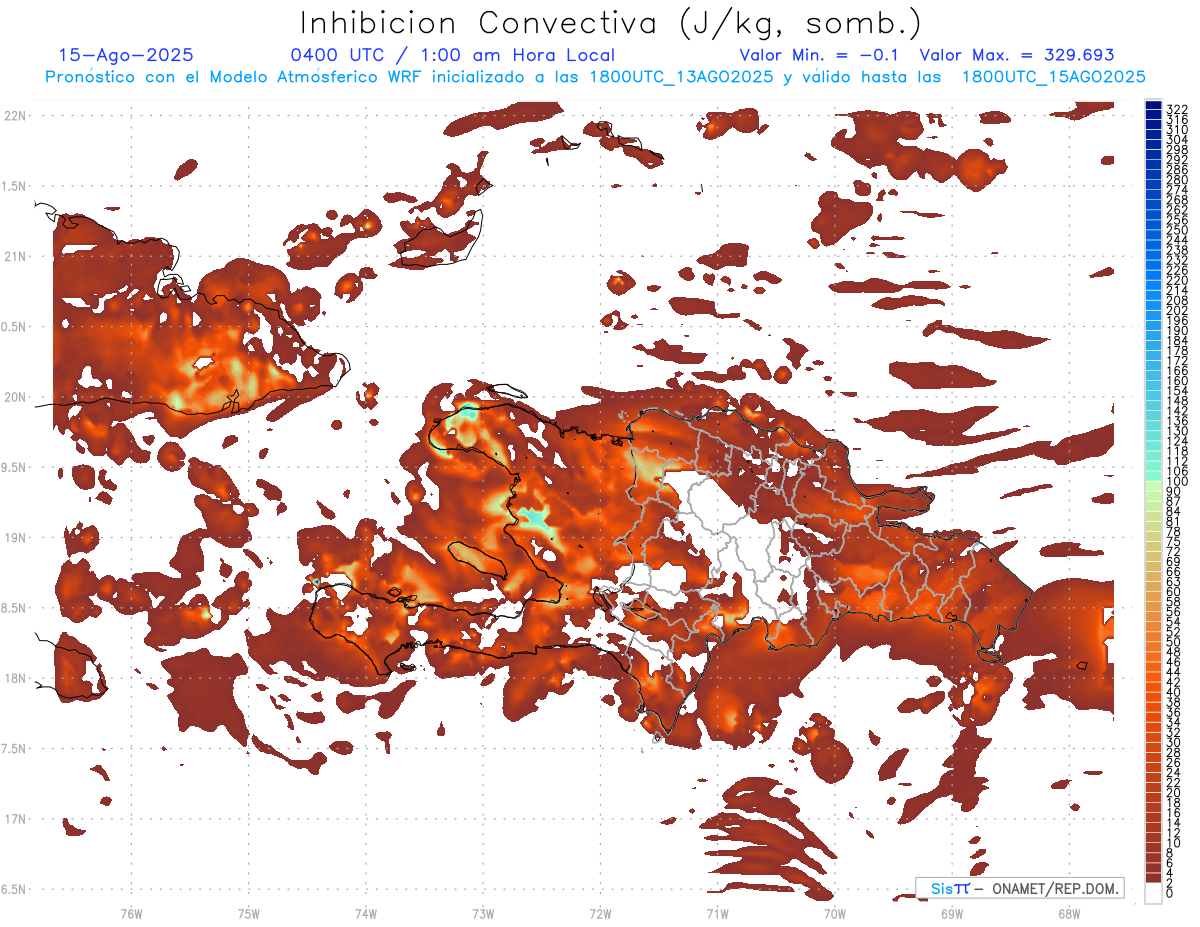The width and height of the screenshot is (1200, 927).
Task: Click the 17N latitude label
Action: click(15, 818)
